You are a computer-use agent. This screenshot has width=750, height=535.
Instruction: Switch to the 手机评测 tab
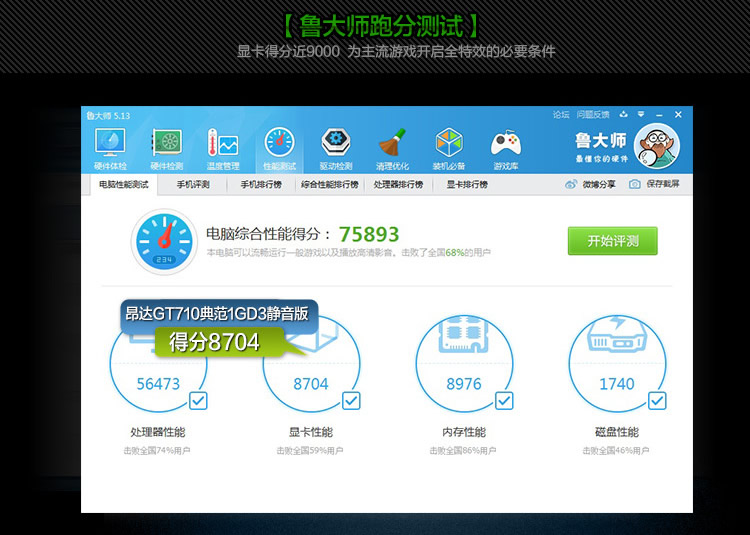click(193, 185)
